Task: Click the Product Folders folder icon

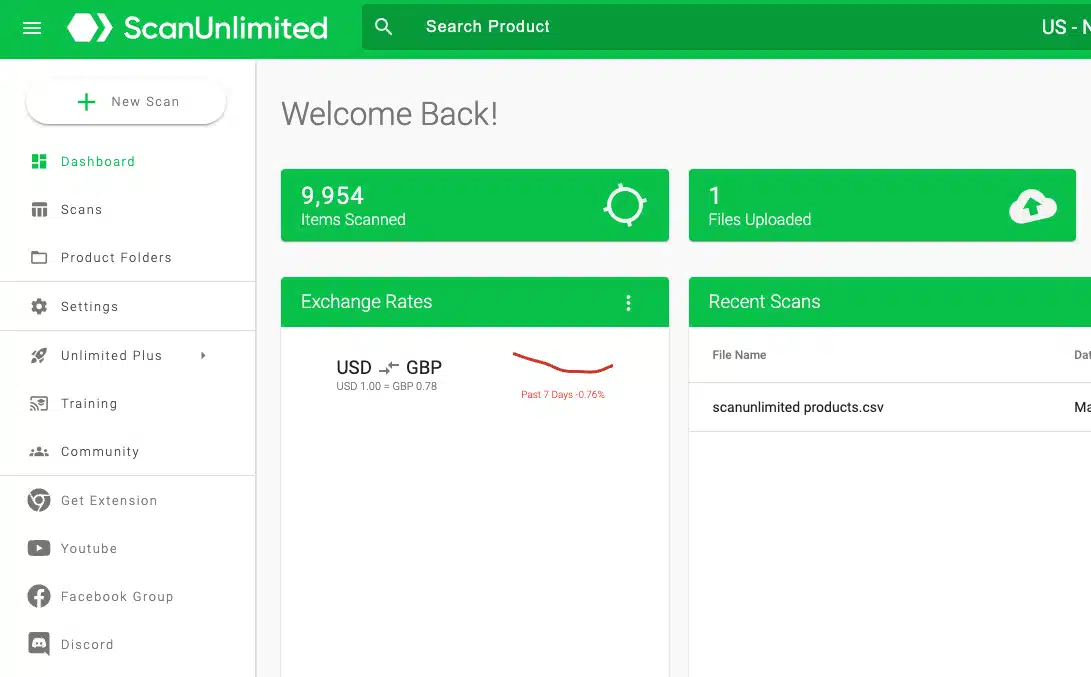Action: 39,257
